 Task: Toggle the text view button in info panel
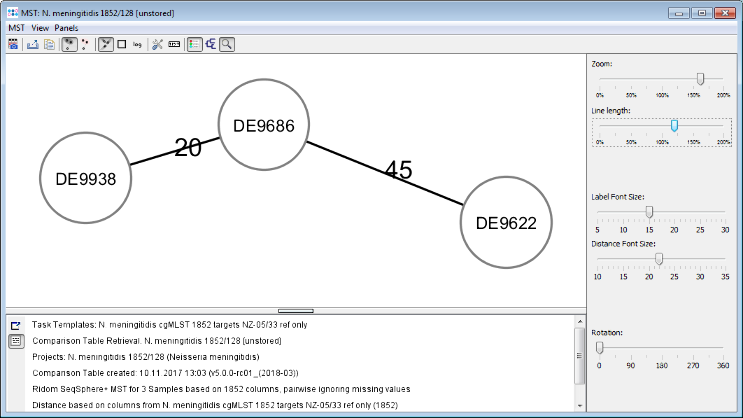[x=15, y=341]
